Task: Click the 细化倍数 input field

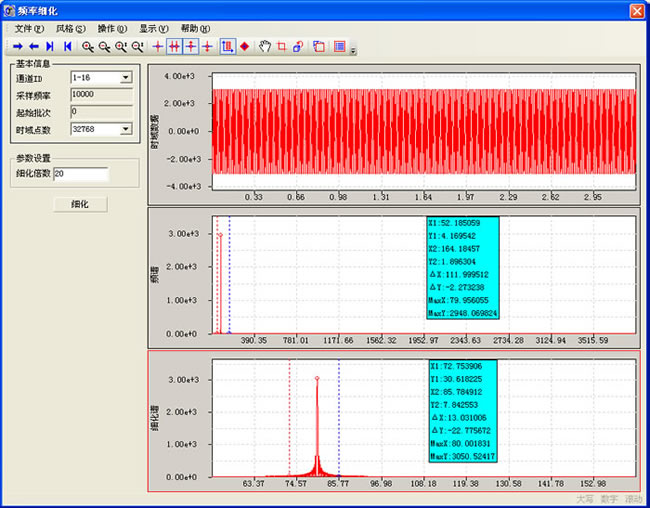Action: [80, 174]
